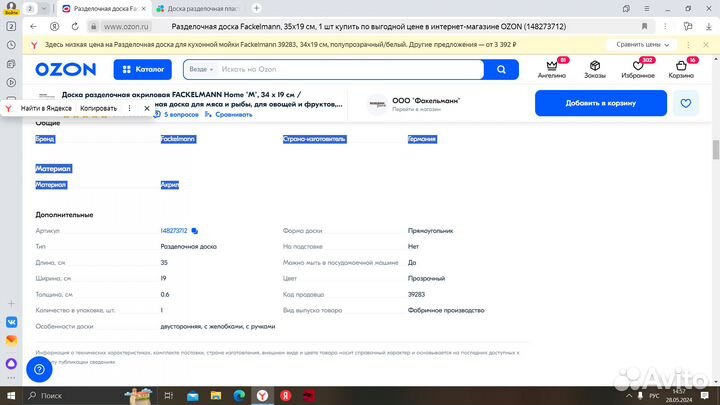Click Добавить в корзину button
The height and width of the screenshot is (405, 720).
pos(601,103)
